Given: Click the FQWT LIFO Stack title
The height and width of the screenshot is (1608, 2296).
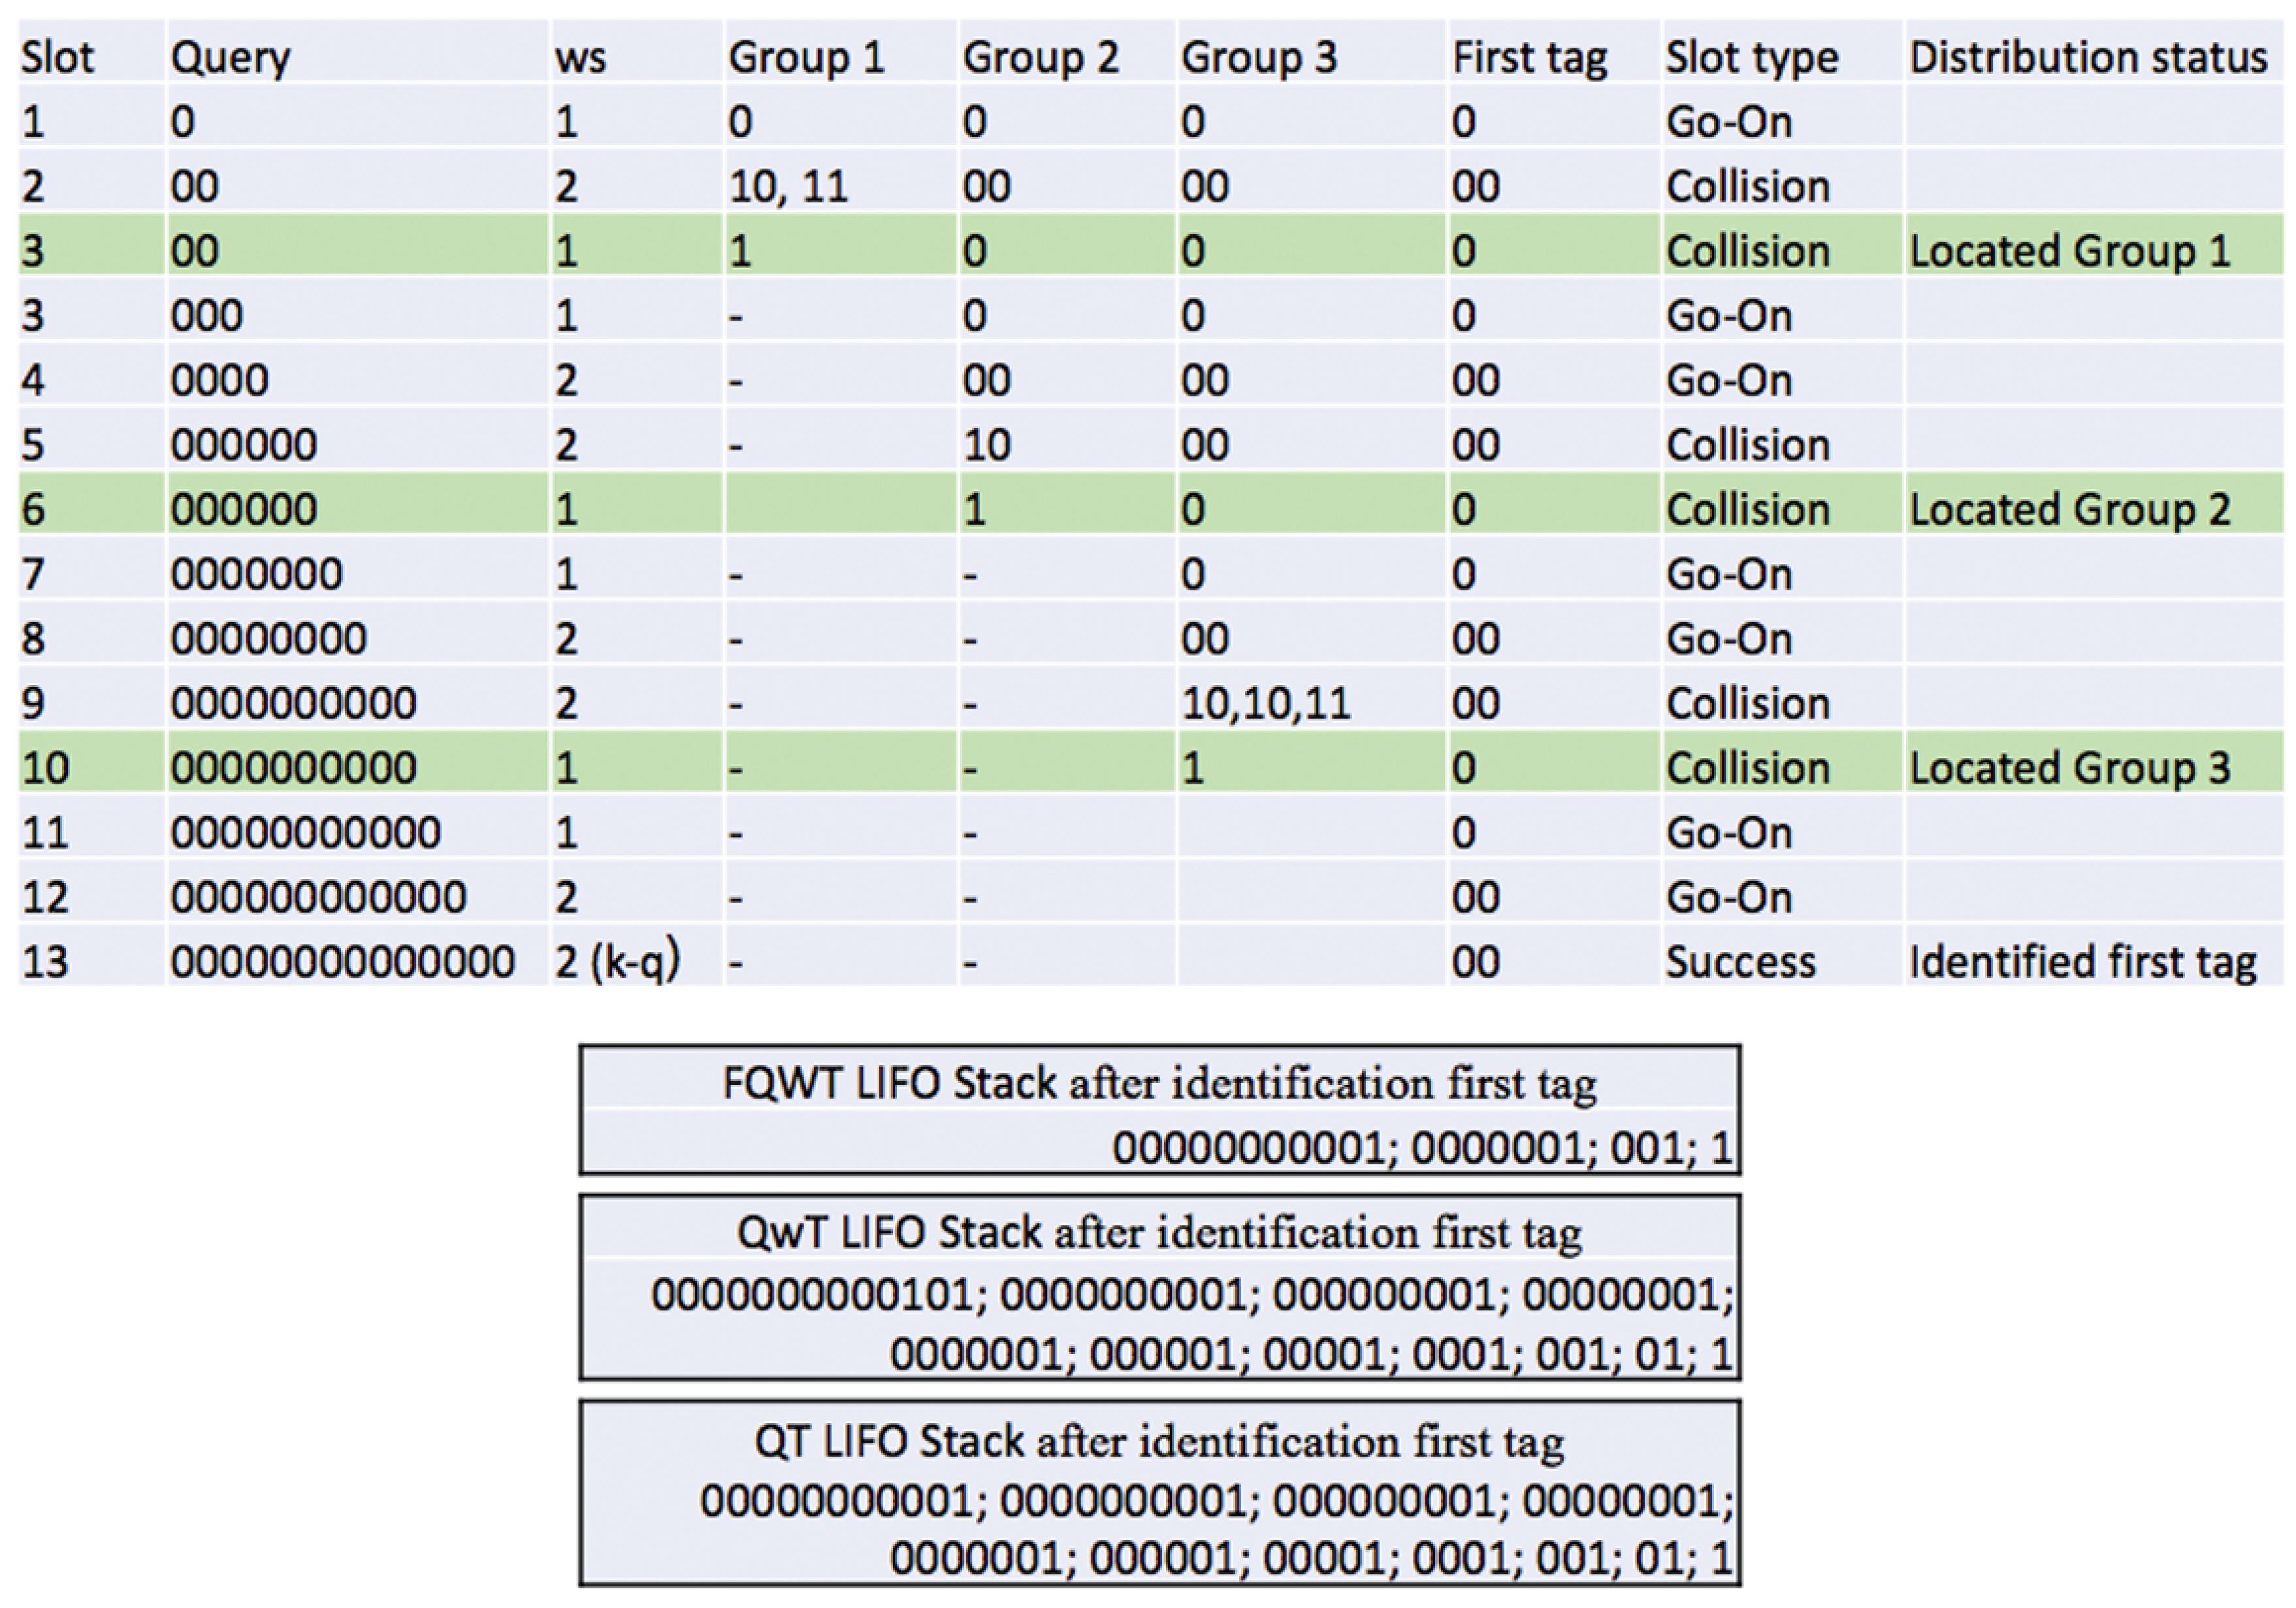Looking at the screenshot, I should click(1160, 1083).
